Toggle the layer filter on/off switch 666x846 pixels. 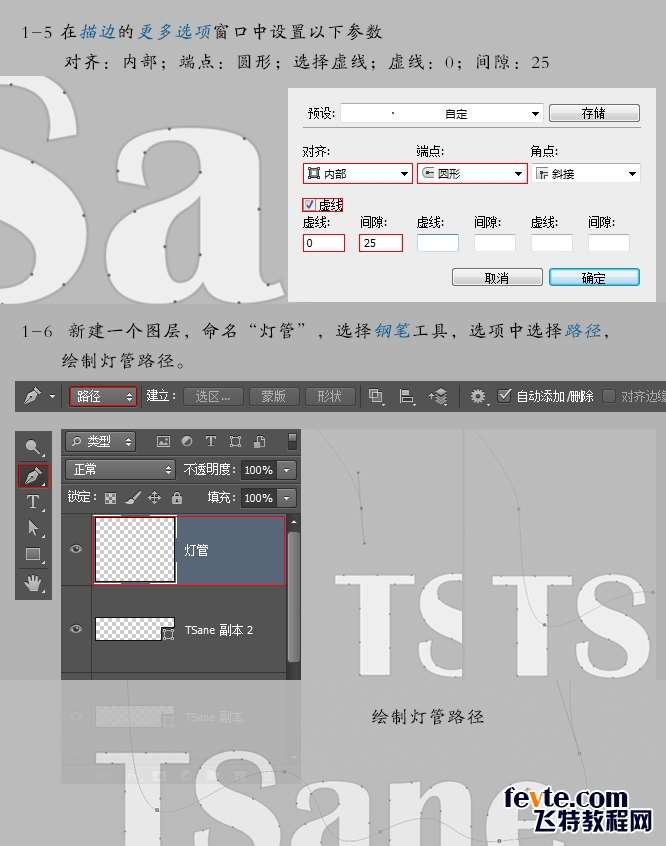pos(292,441)
